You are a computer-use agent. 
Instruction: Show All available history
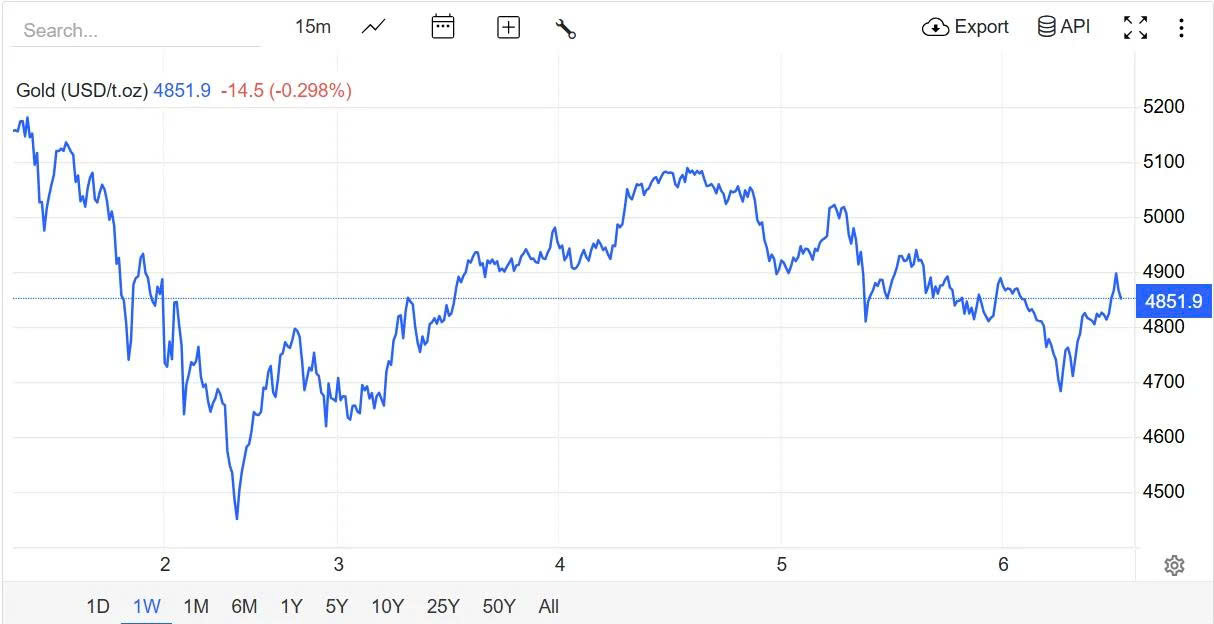548,606
